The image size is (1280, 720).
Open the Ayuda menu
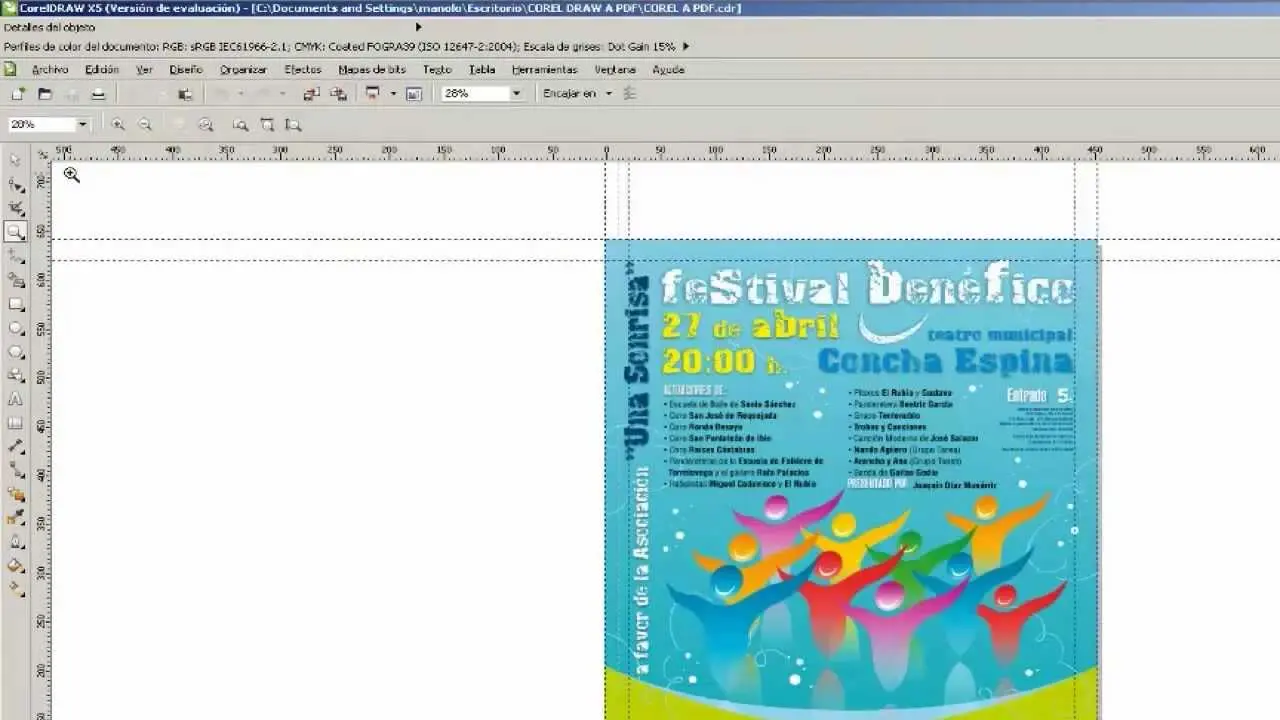[668, 70]
